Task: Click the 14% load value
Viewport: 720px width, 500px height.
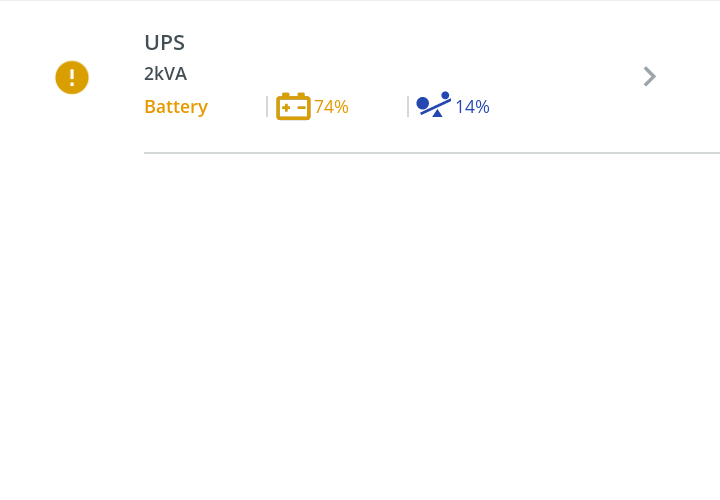Action: point(472,107)
